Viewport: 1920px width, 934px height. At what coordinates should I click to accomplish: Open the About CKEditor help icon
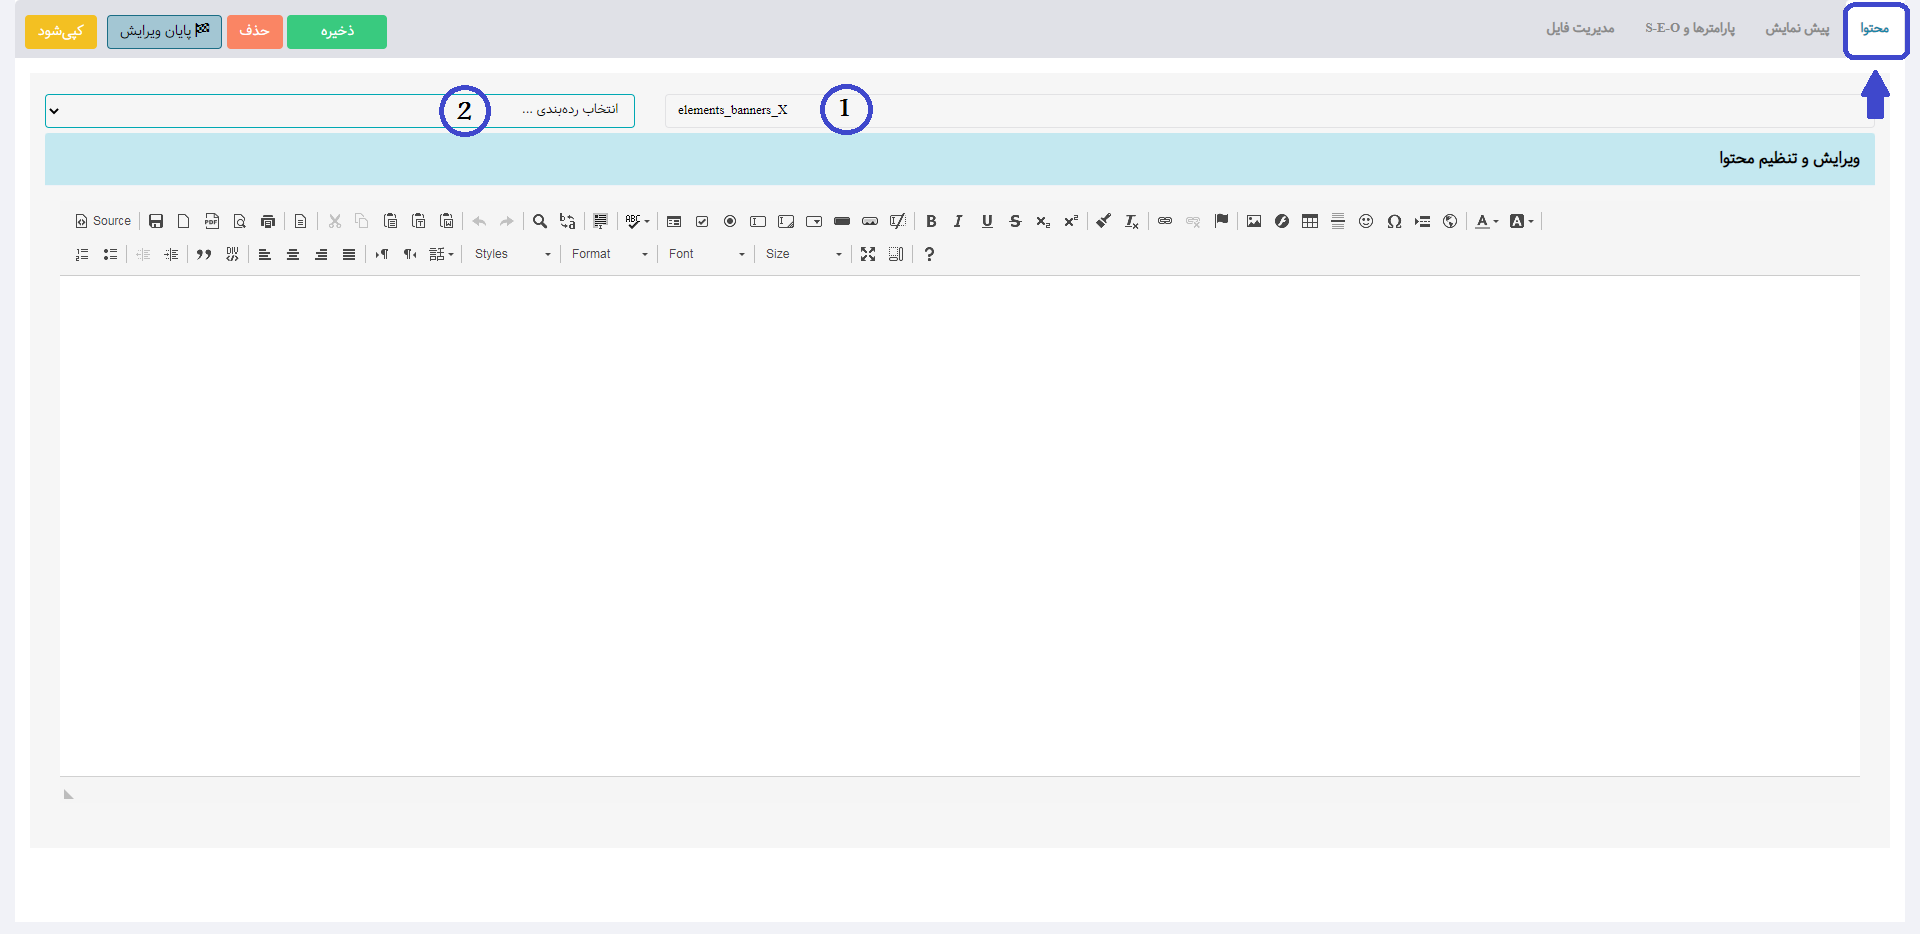coord(929,254)
